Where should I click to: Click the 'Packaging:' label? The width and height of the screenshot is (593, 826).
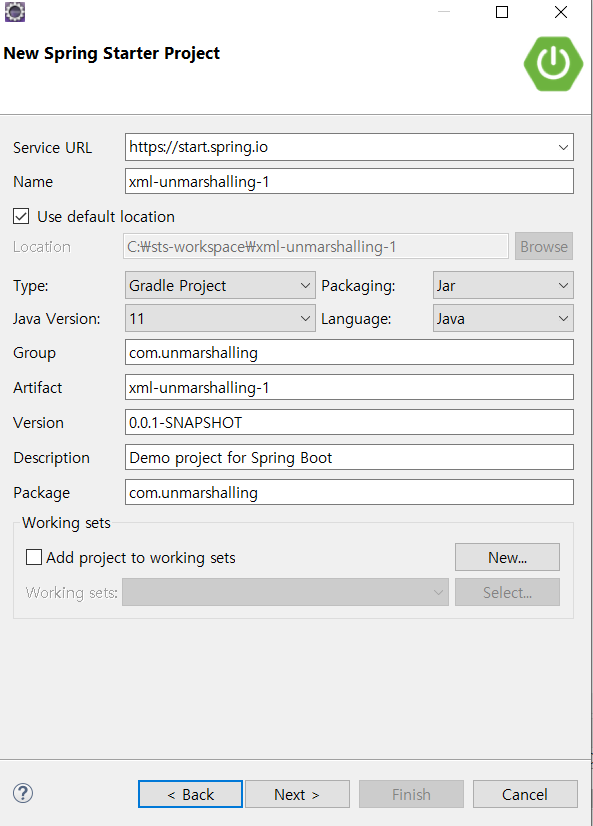358,286
